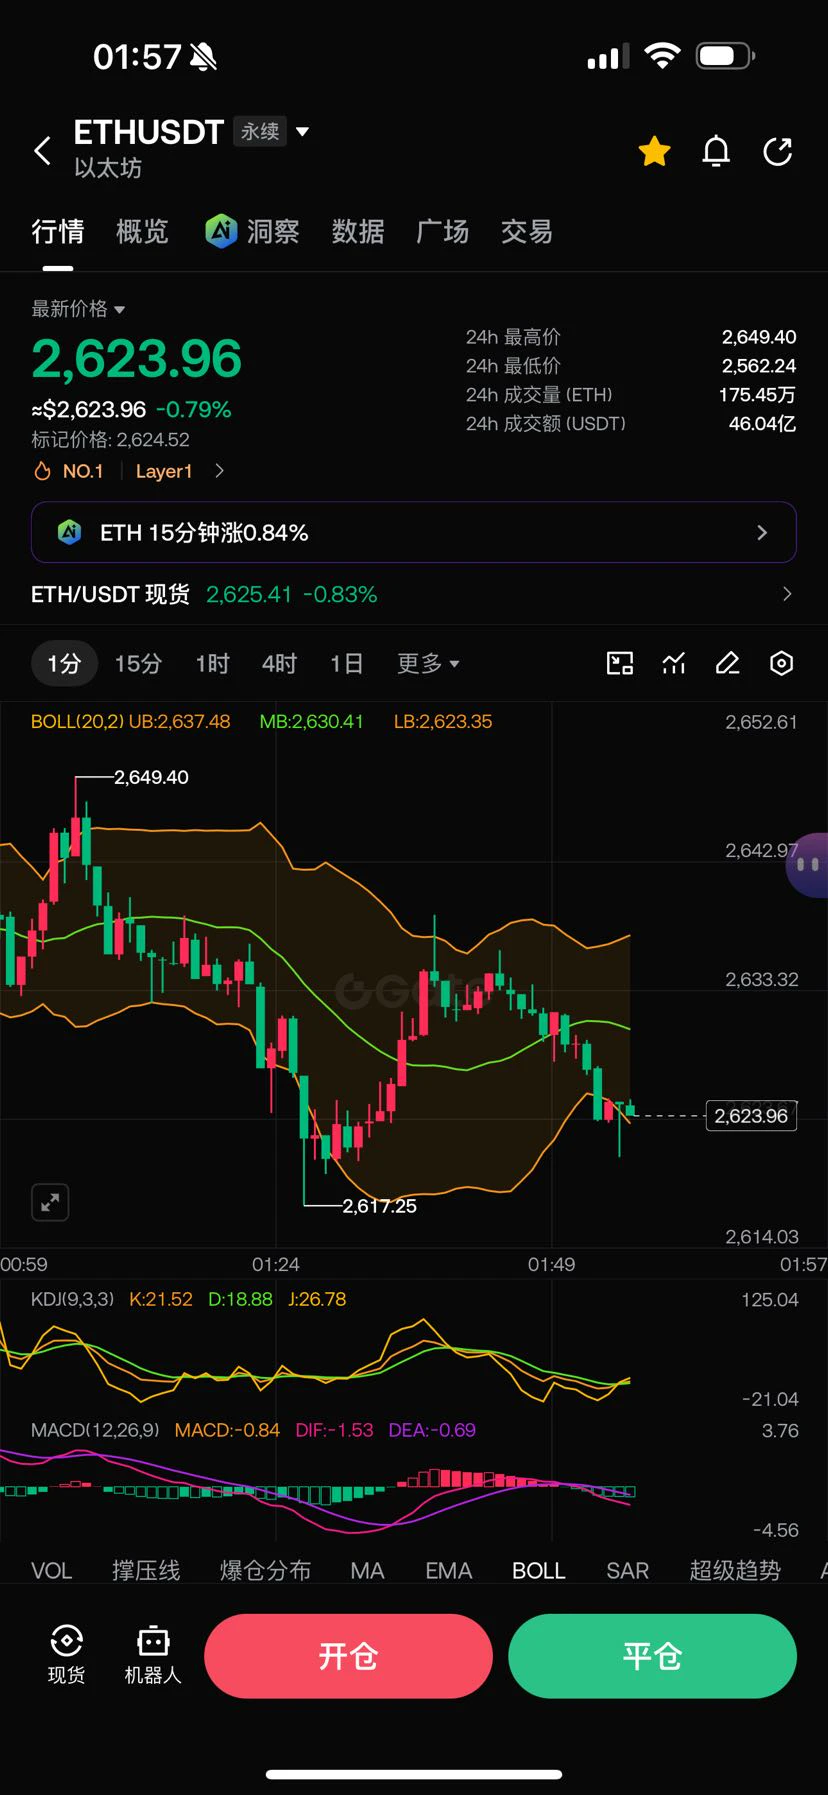Select the 15分 chart interval
This screenshot has height=1795, width=828.
click(x=138, y=663)
